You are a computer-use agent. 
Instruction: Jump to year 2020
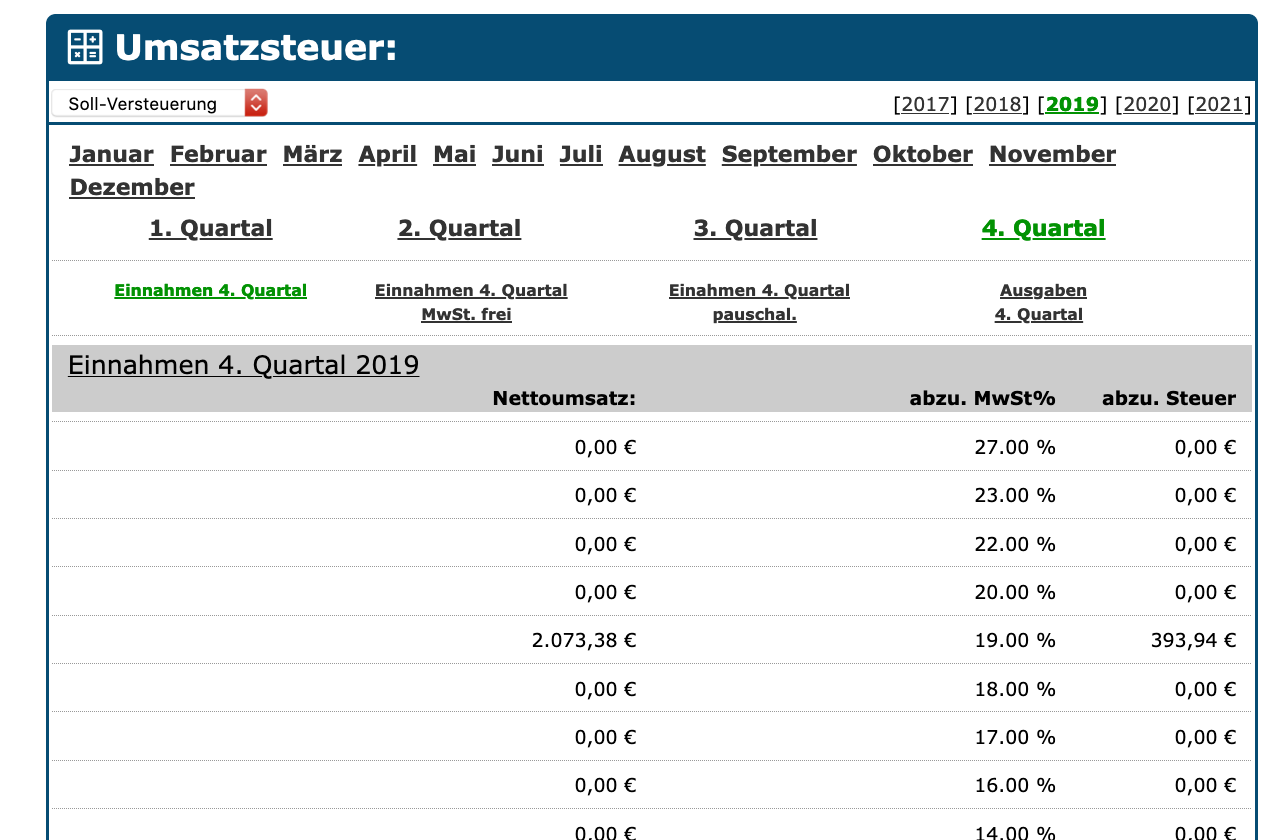tap(1147, 104)
